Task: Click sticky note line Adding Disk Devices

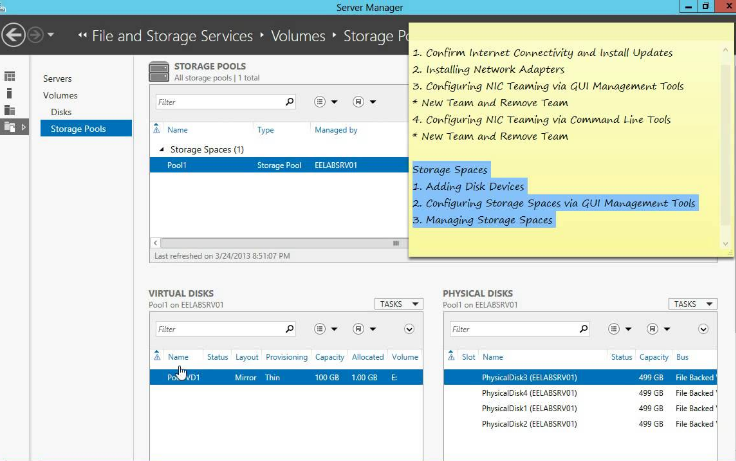Action: pyautogui.click(x=468, y=186)
